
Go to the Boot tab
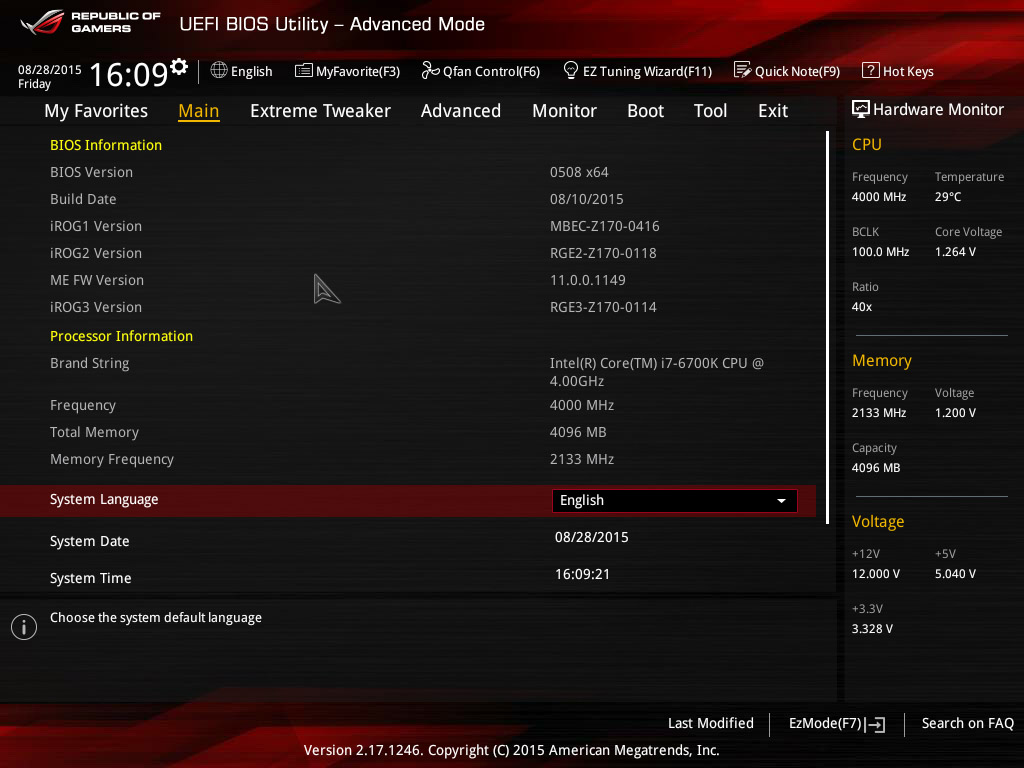(x=645, y=111)
